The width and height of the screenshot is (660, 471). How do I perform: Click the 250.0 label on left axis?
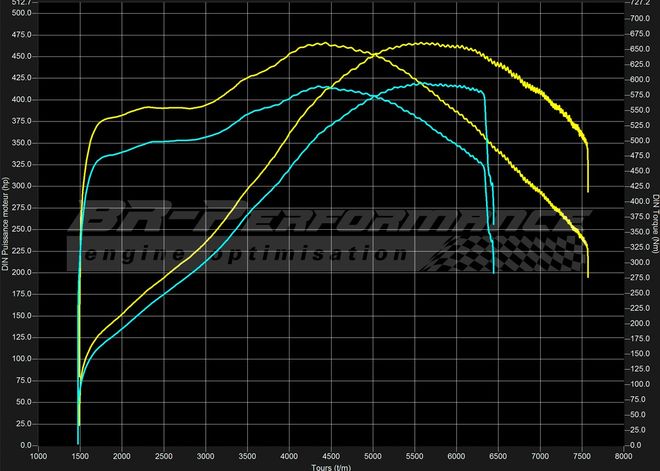21,229
